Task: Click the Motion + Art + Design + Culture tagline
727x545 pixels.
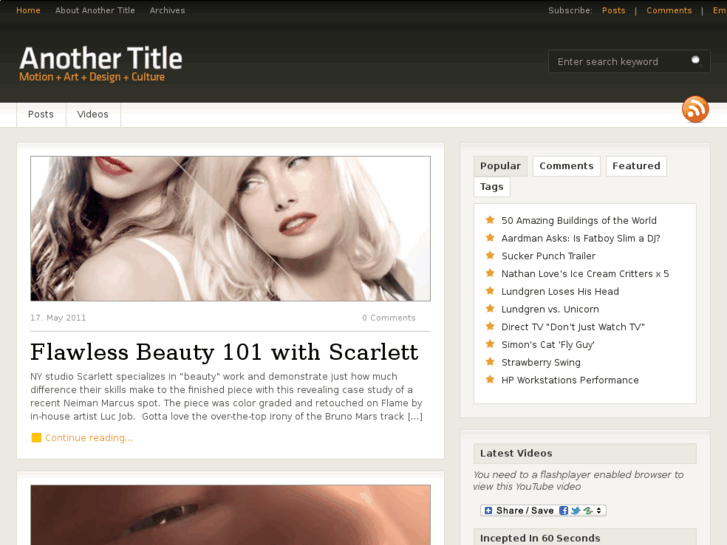Action: [x=92, y=77]
